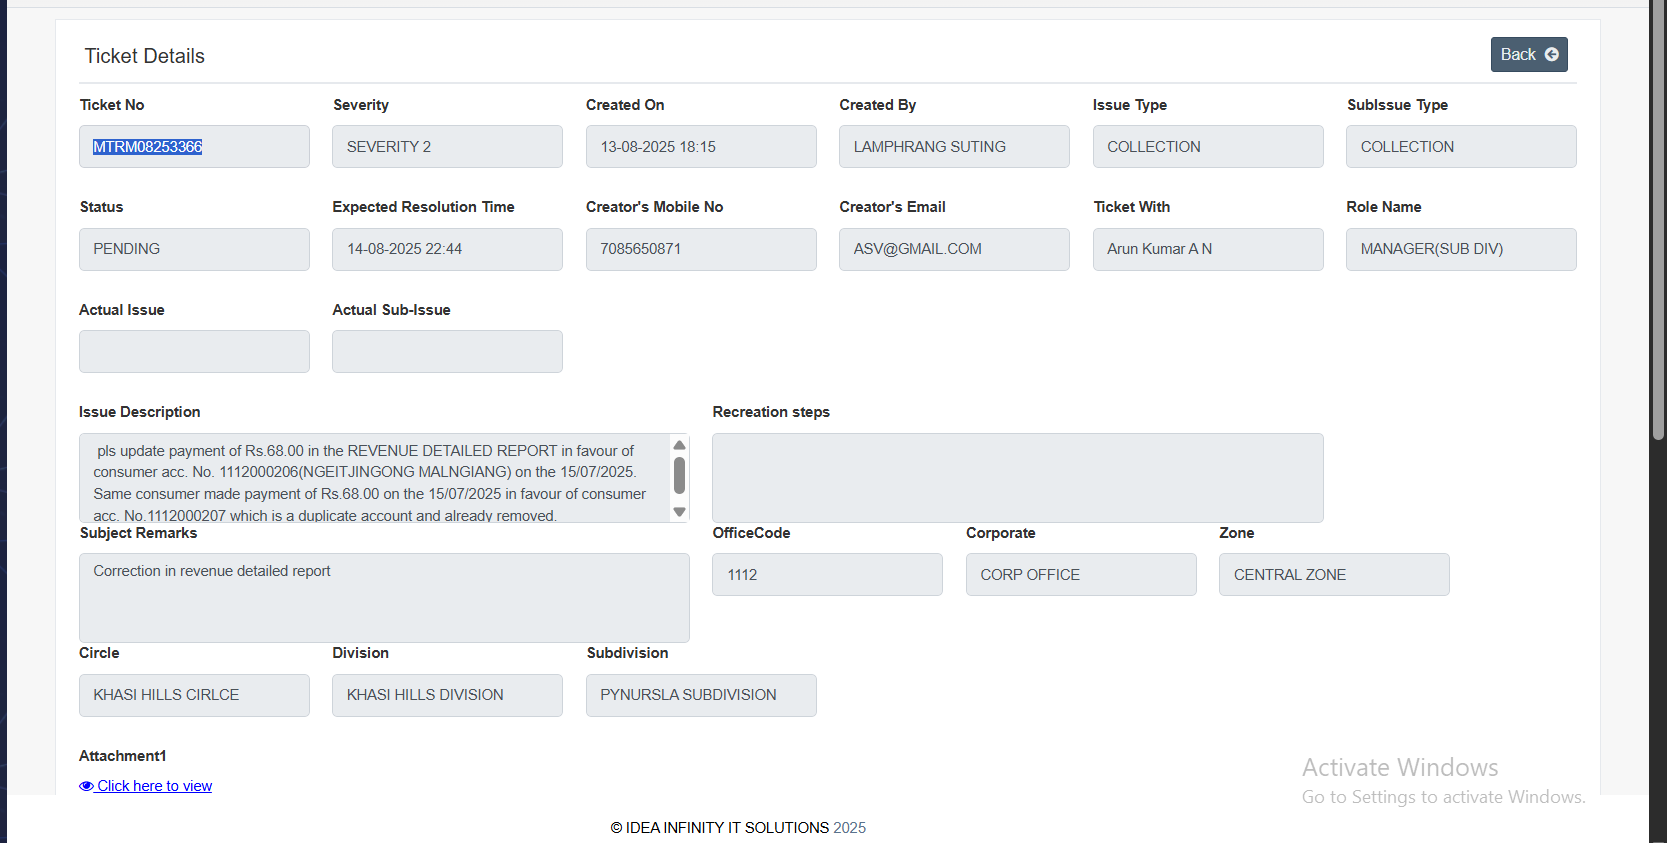Image resolution: width=1667 pixels, height=843 pixels.
Task: Select the Status field showing PENDING
Action: 194,249
